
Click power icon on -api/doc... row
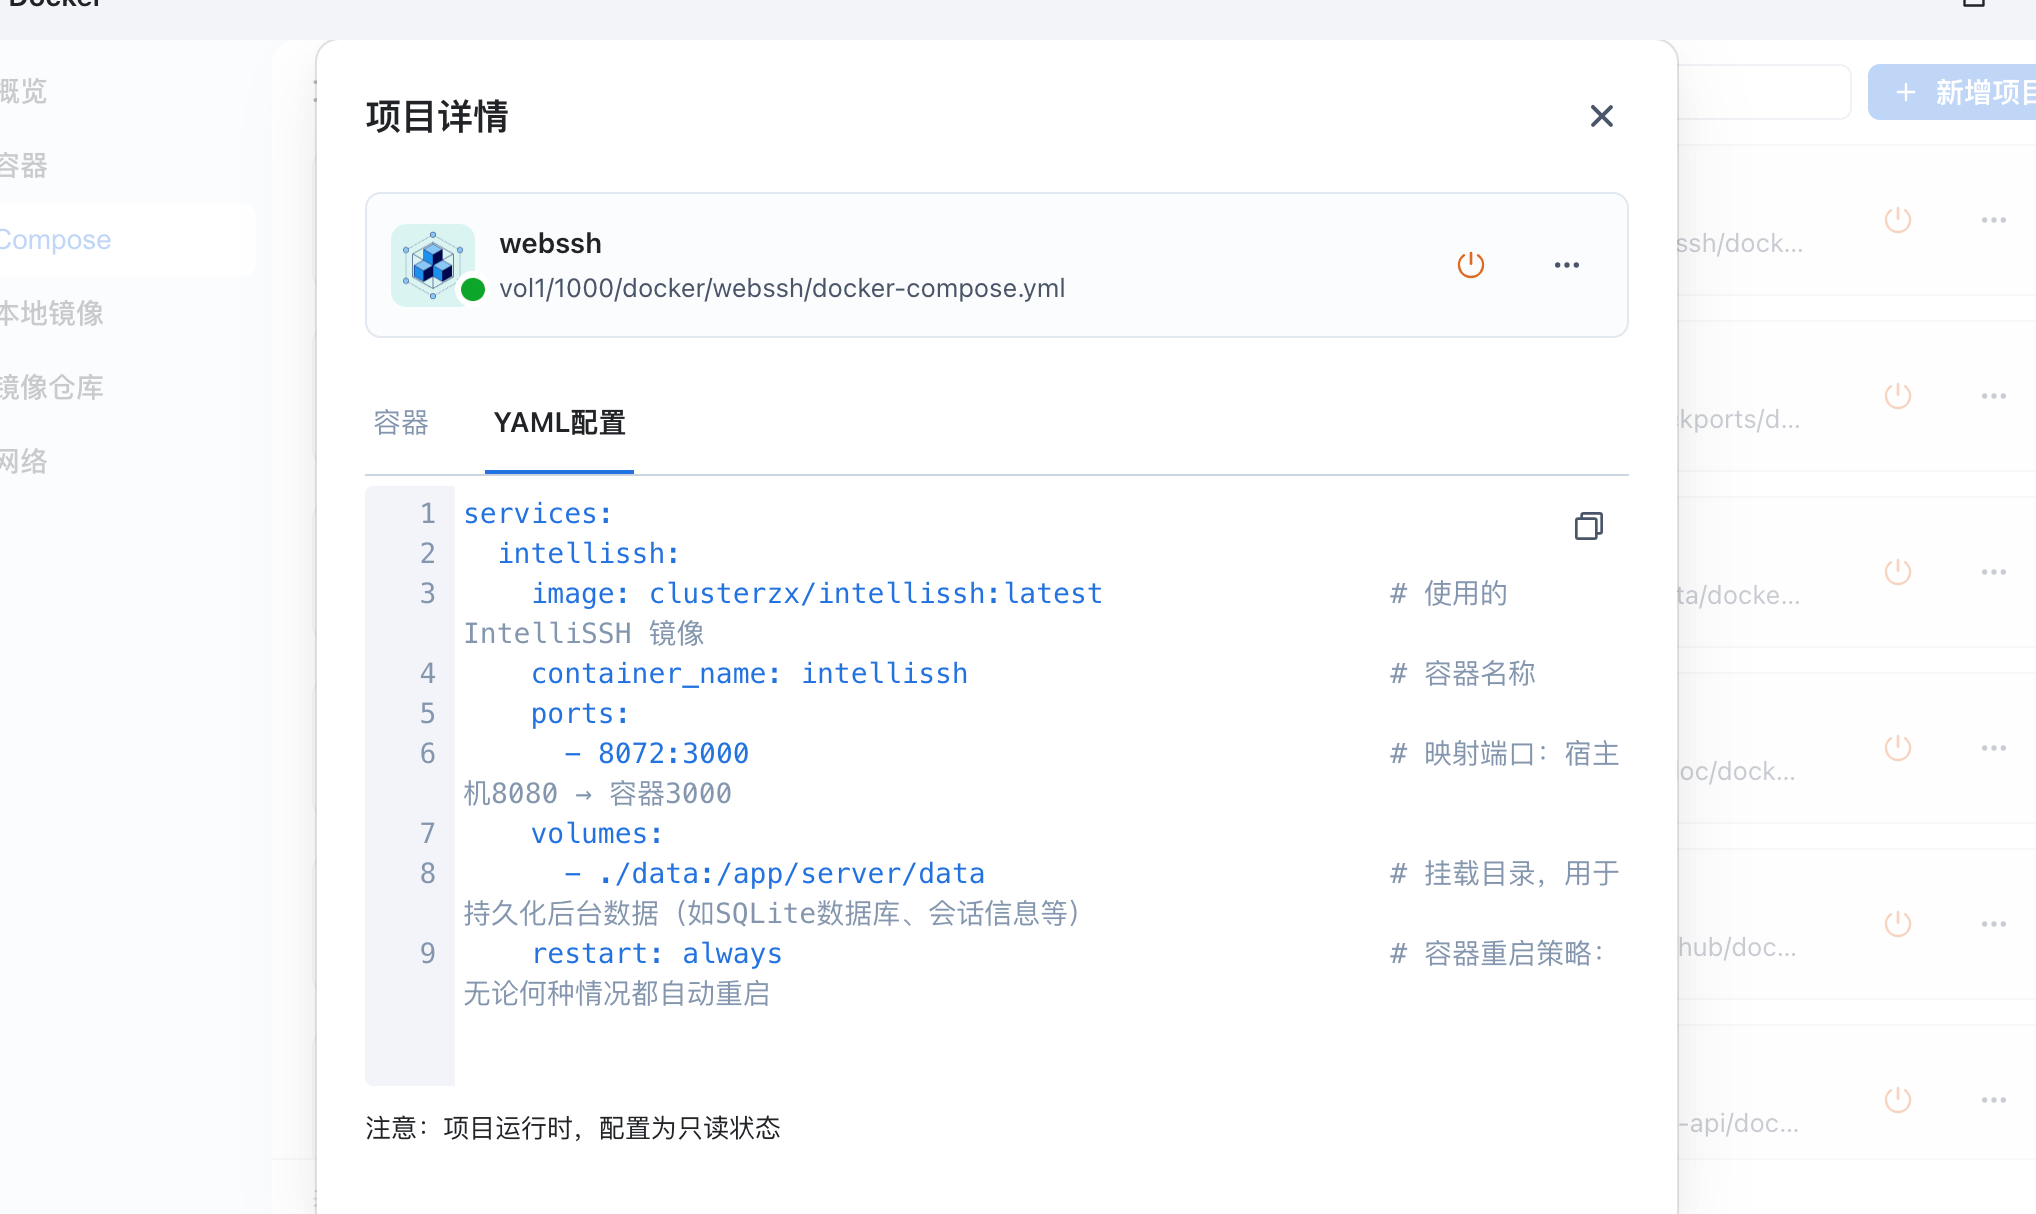click(1897, 1100)
